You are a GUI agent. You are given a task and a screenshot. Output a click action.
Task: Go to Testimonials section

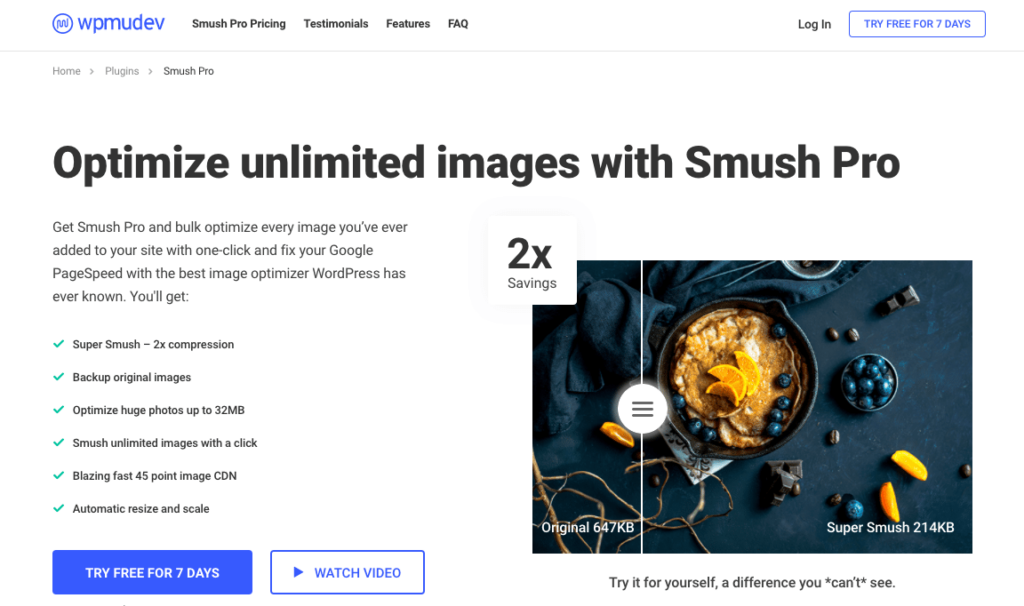[x=336, y=24]
